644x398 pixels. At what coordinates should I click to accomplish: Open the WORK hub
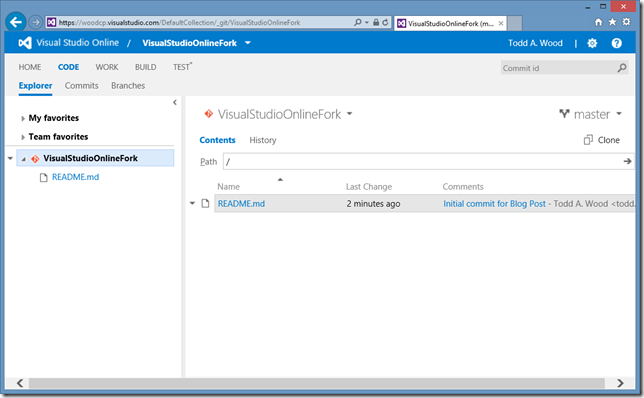pos(107,67)
